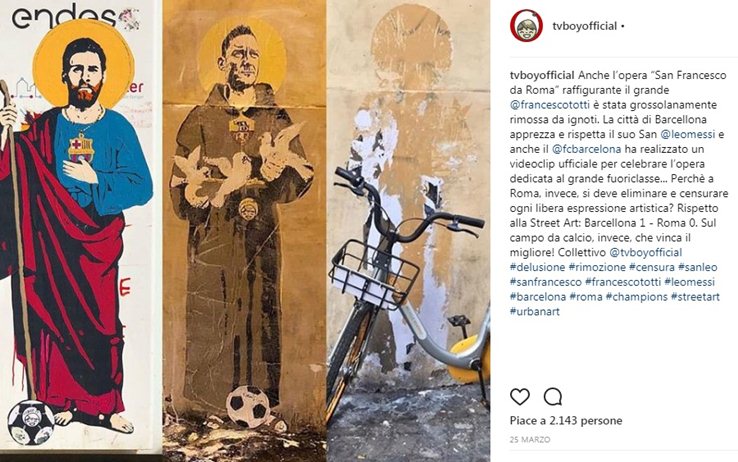Open #censura hashtag
The image size is (738, 462).
pos(651,267)
